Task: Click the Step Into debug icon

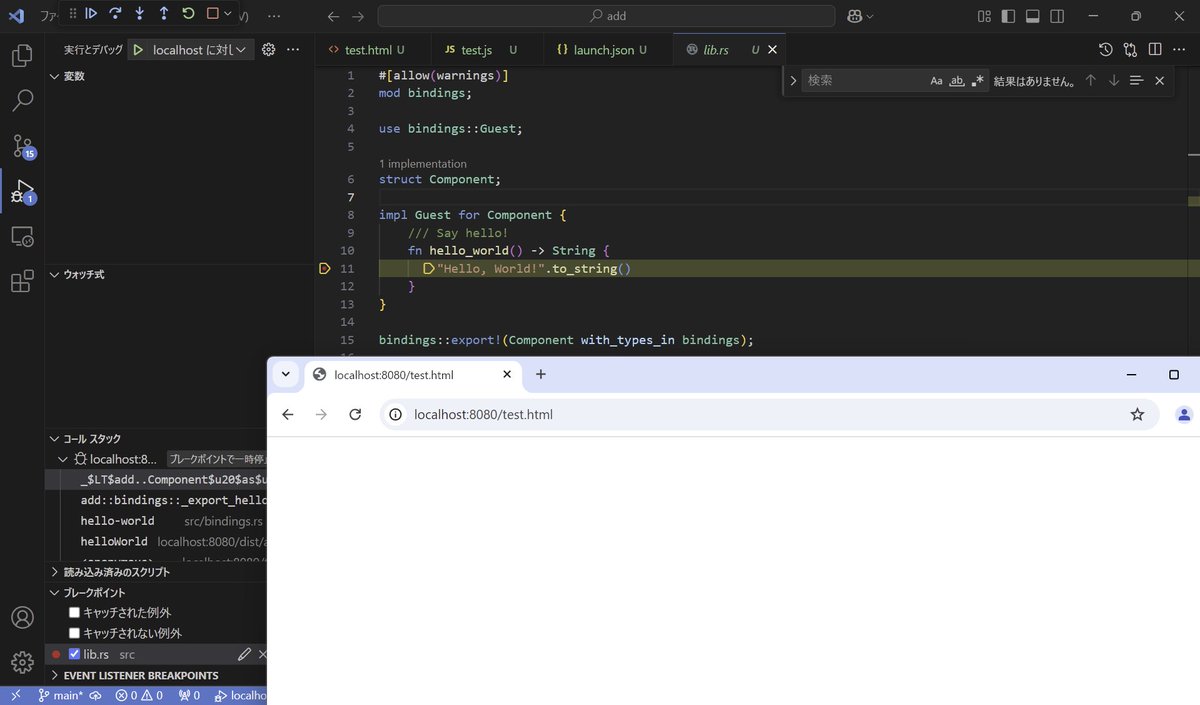Action: click(139, 14)
